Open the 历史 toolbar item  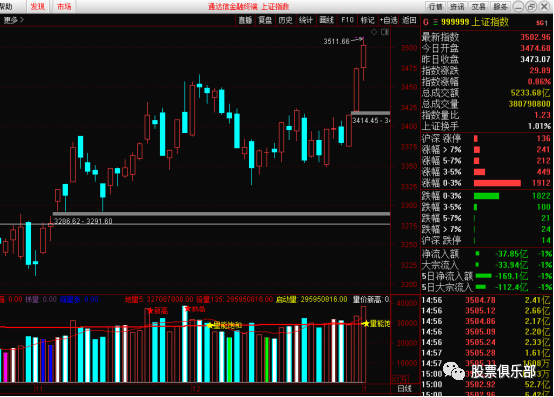(285, 20)
